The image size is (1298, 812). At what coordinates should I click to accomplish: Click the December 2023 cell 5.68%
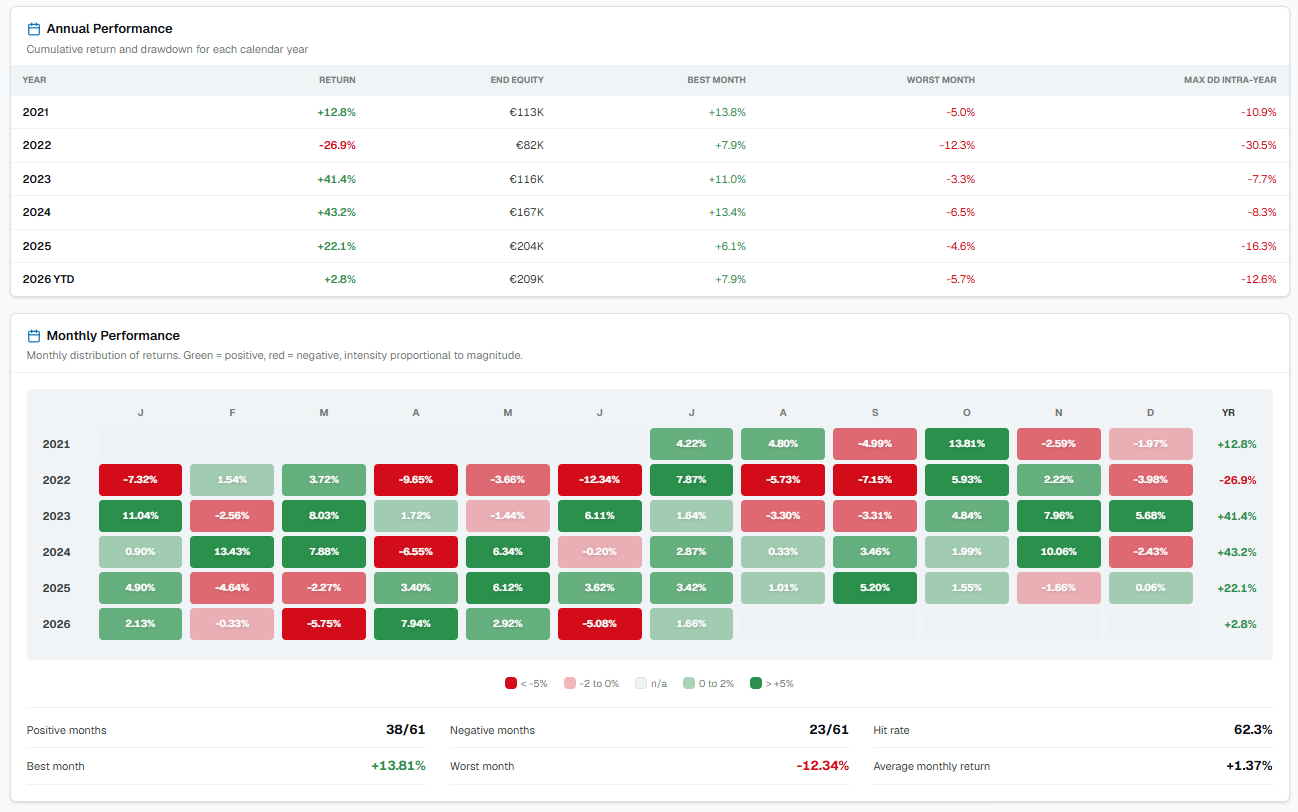click(1151, 516)
